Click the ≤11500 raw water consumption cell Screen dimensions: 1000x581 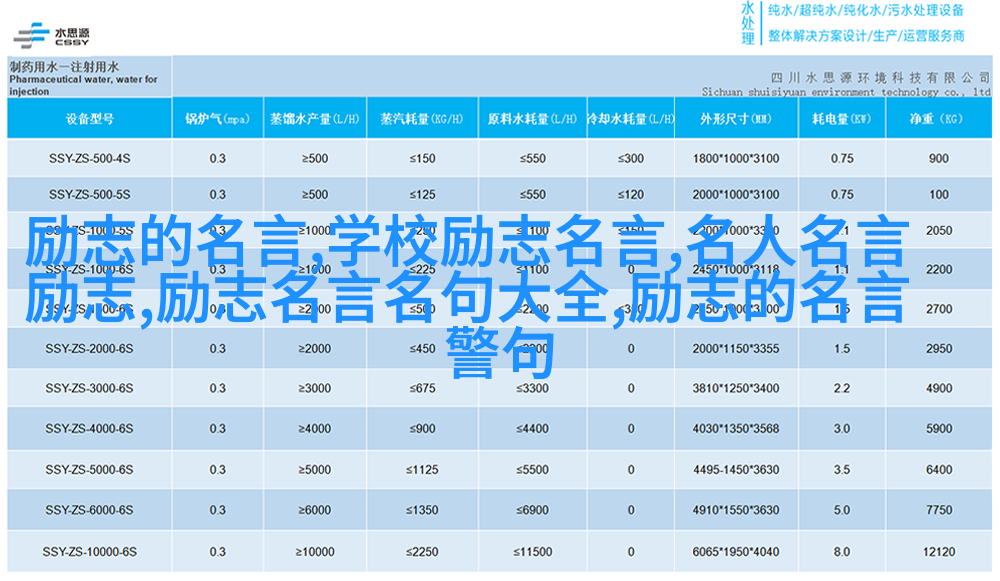pos(535,551)
